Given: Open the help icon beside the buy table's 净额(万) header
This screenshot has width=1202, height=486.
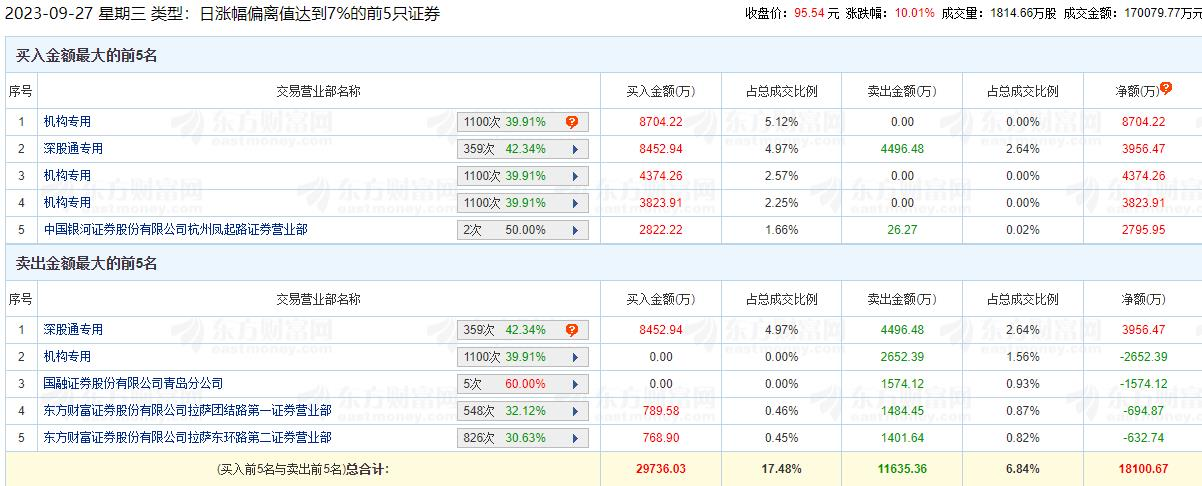Looking at the screenshot, I should [1166, 89].
